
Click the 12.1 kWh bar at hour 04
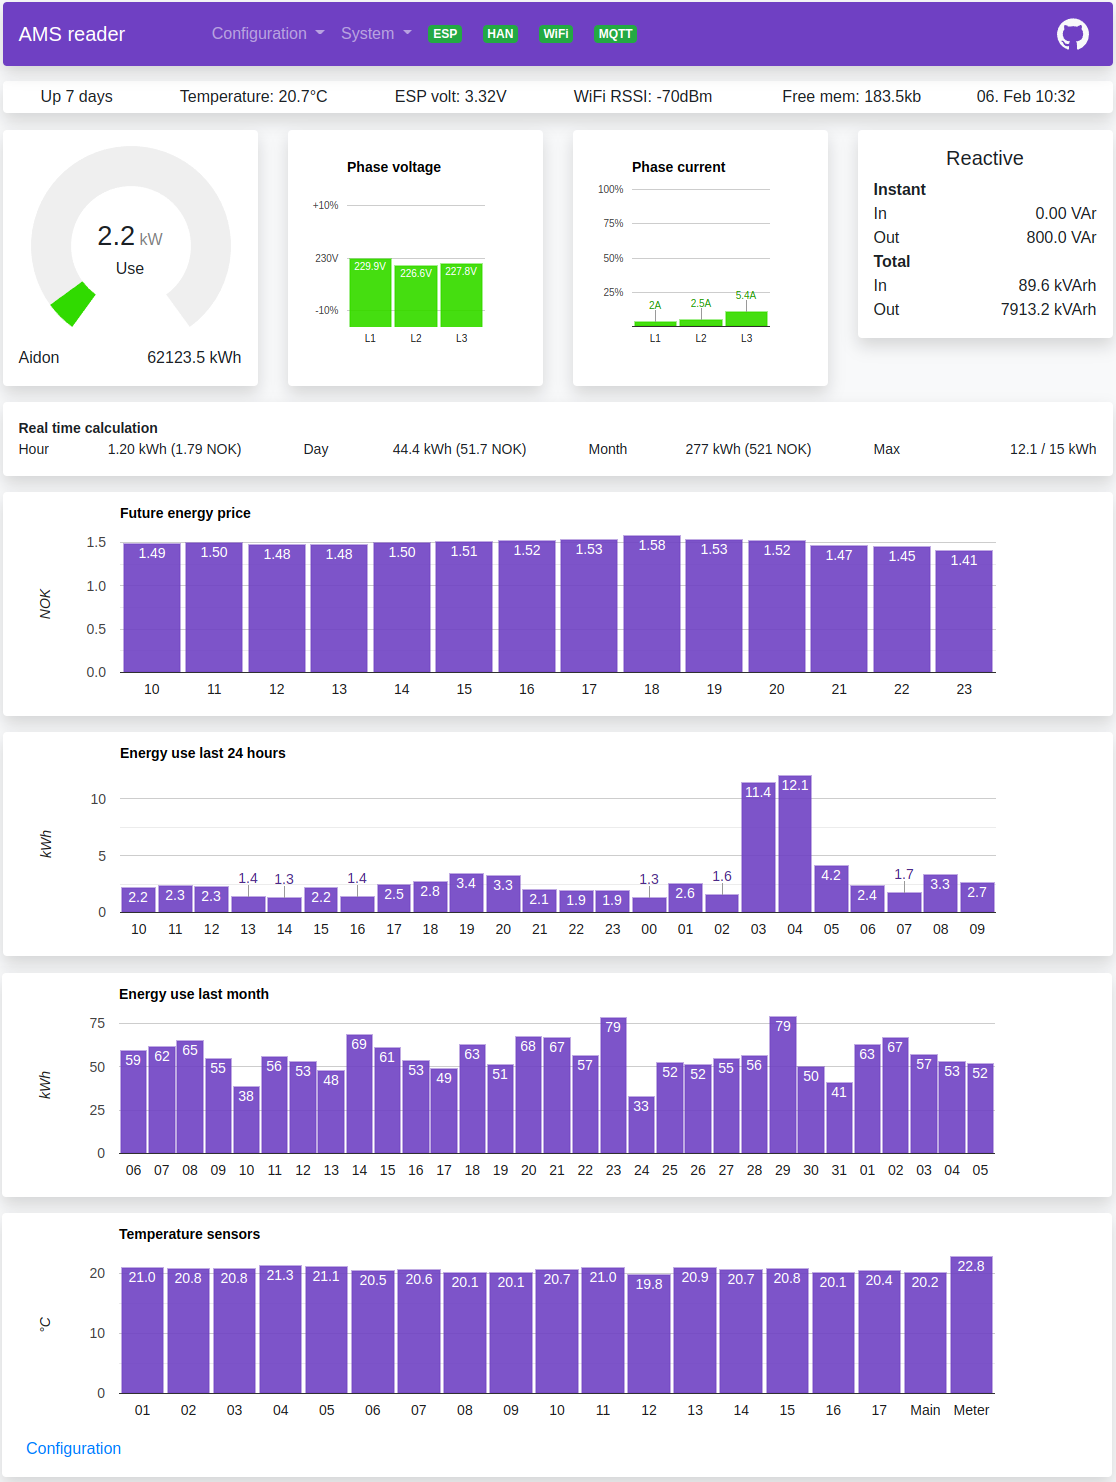tap(795, 845)
